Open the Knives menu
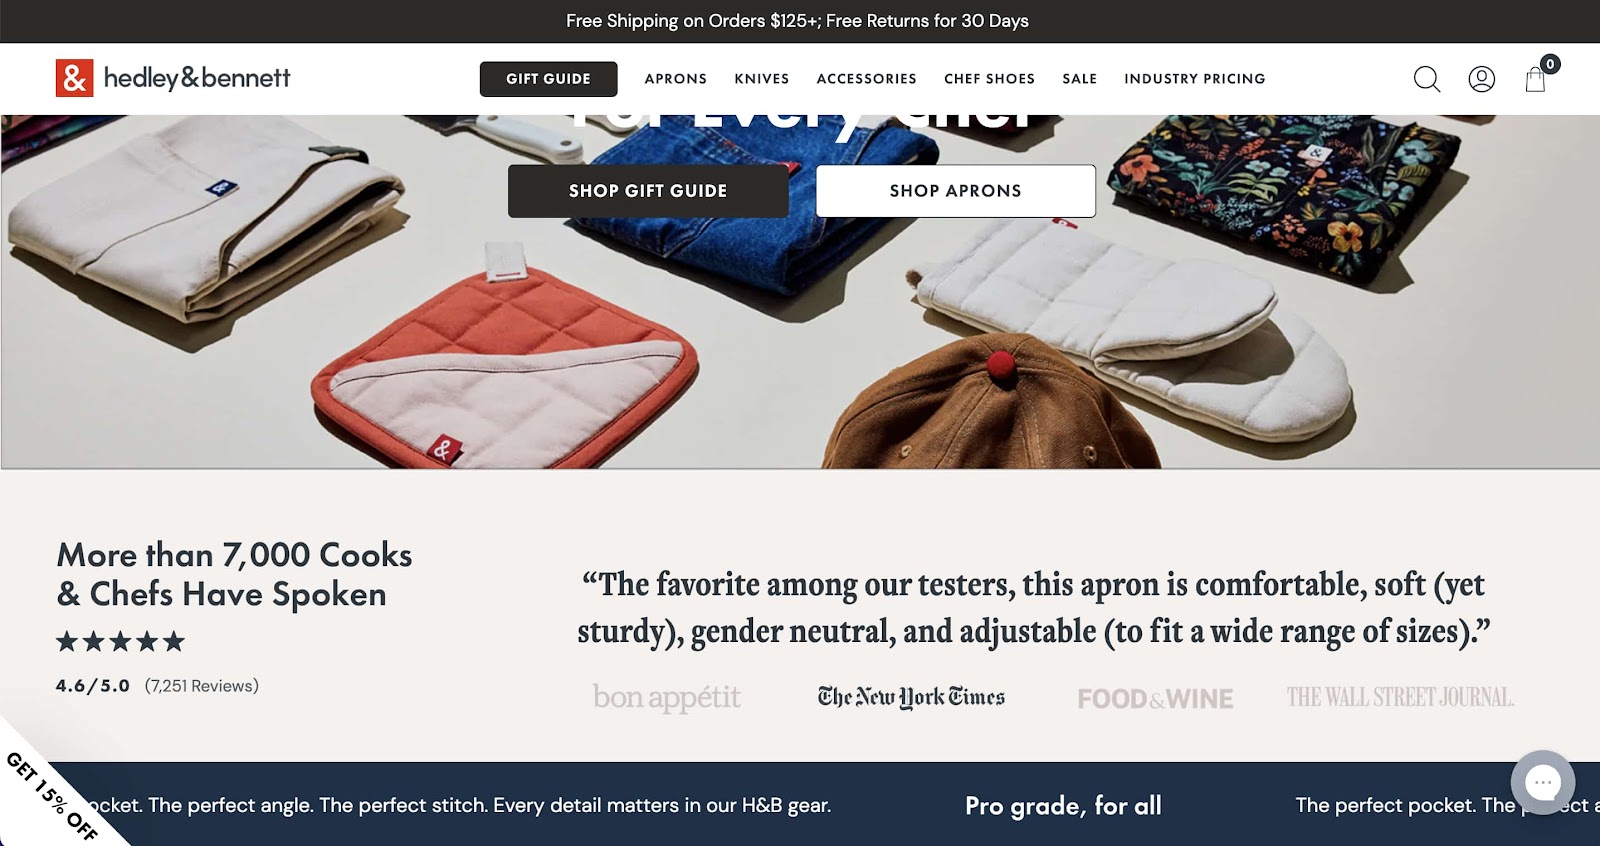The width and height of the screenshot is (1600, 846). [x=762, y=79]
